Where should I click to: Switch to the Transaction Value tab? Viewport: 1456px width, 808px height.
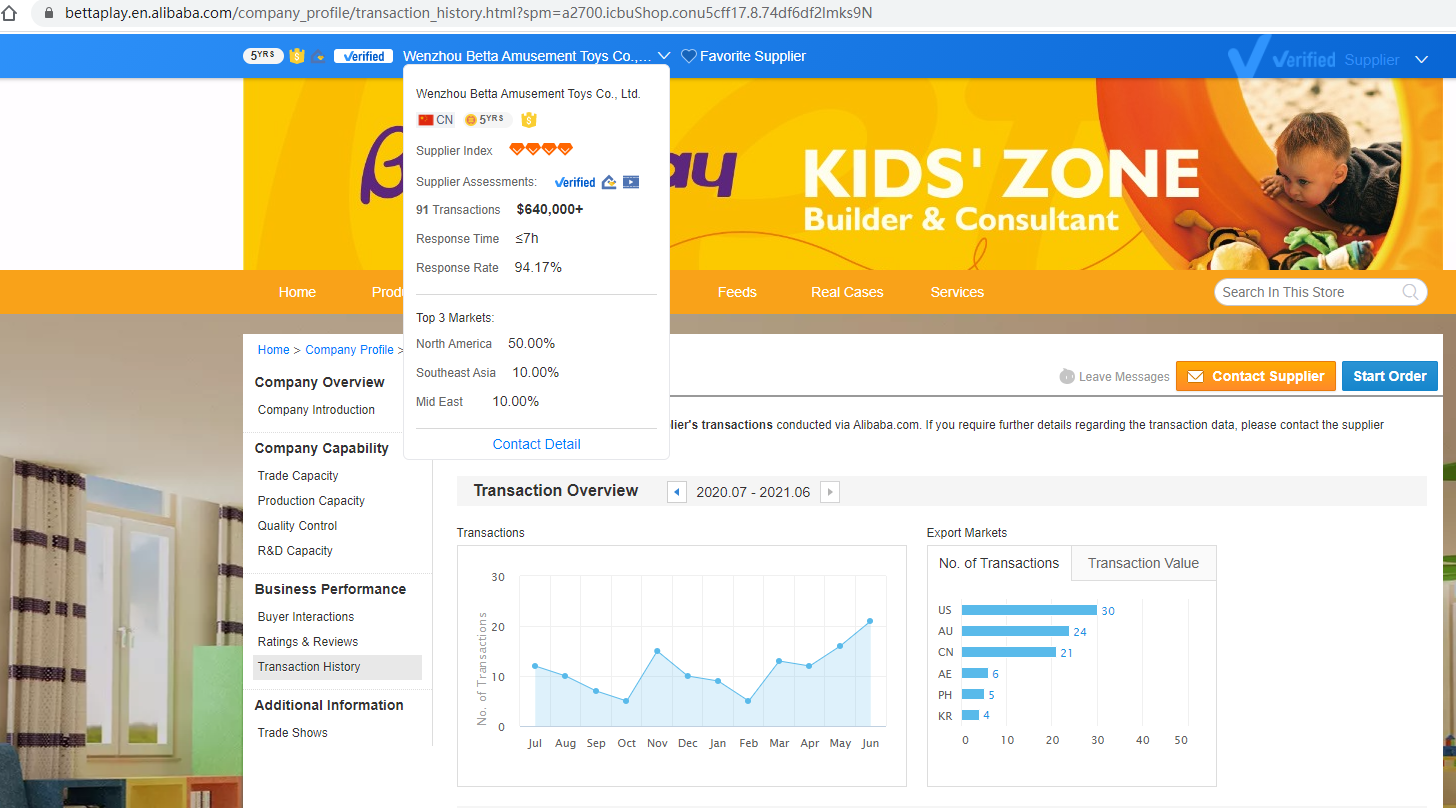[1143, 563]
